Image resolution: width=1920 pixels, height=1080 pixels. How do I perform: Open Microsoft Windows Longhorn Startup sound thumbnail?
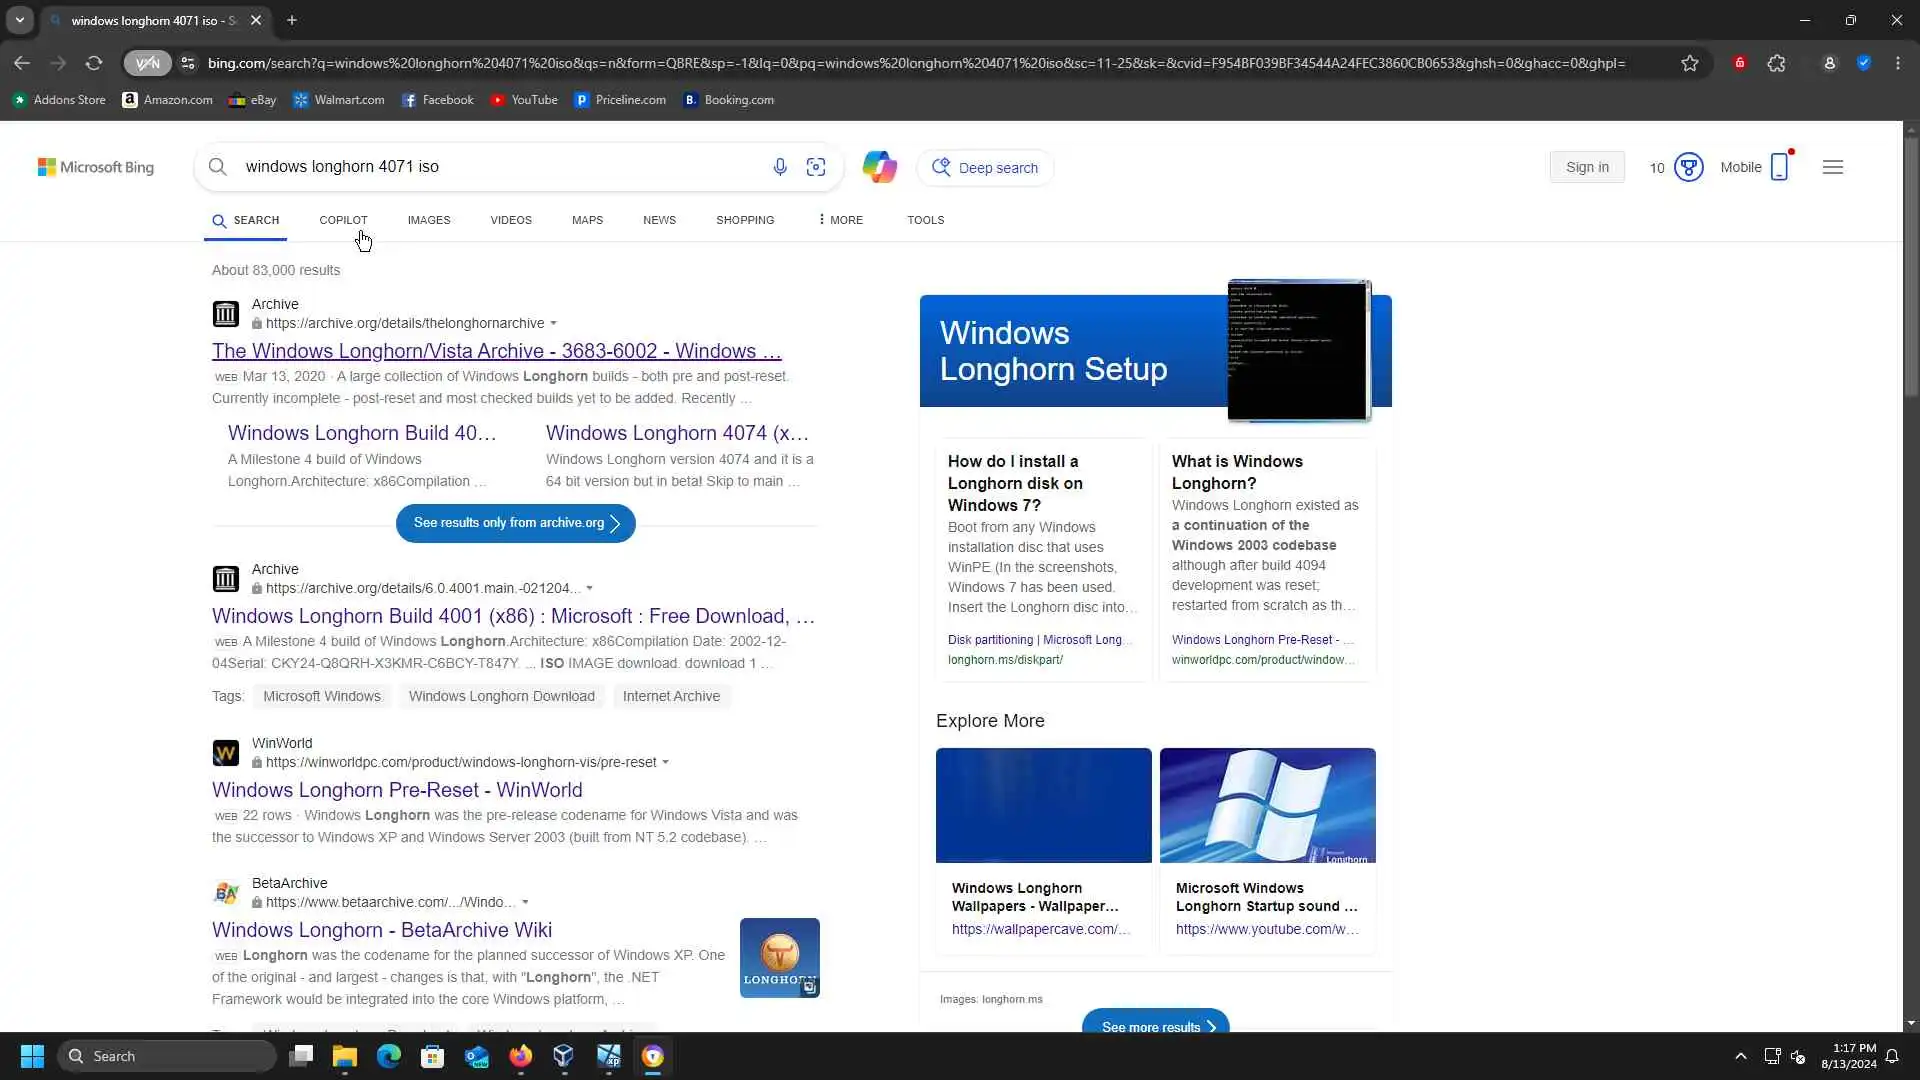(x=1267, y=805)
